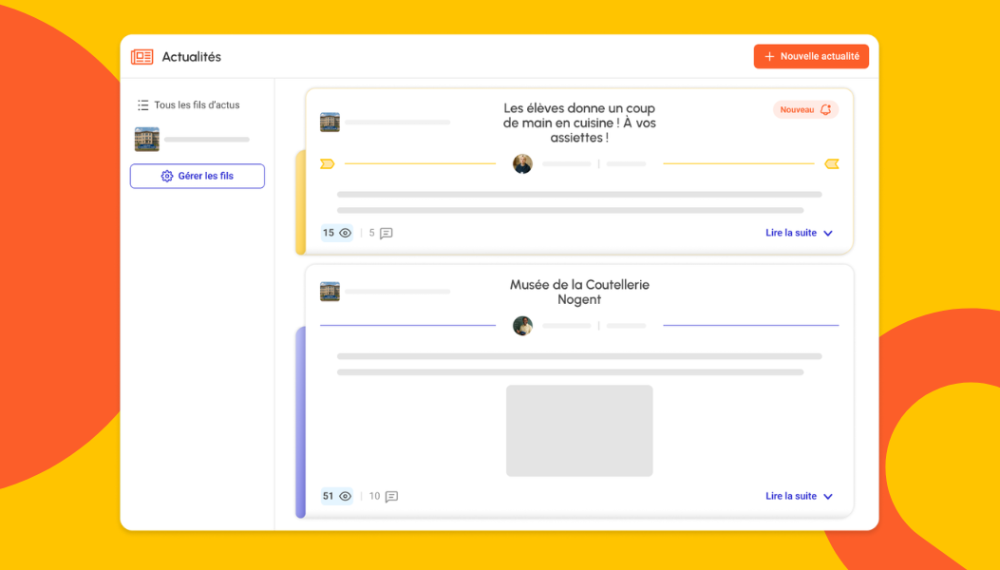Screen dimensions: 1000x570
Task: Click the yellow color bar on cuisine post
Action: (x=300, y=202)
